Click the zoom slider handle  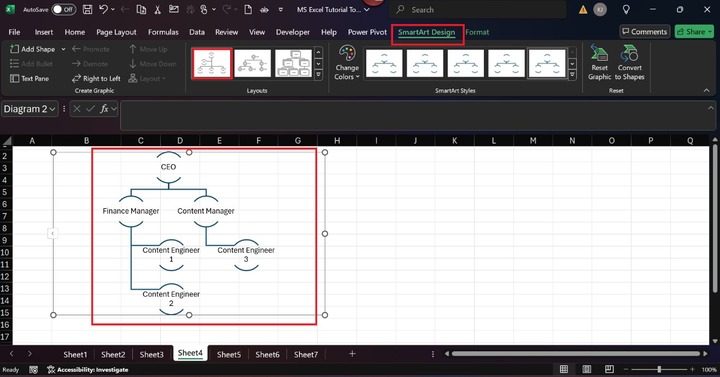[659, 369]
